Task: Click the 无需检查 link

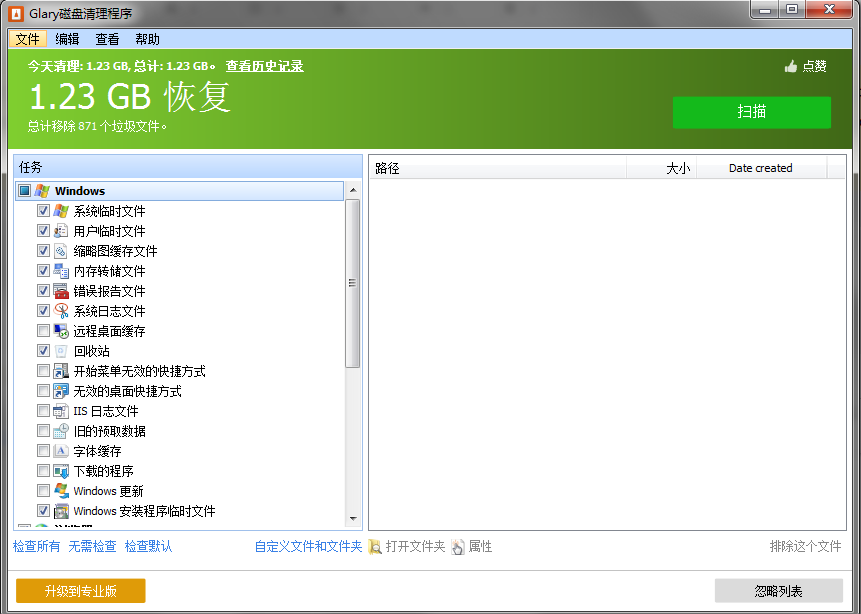Action: (92, 546)
